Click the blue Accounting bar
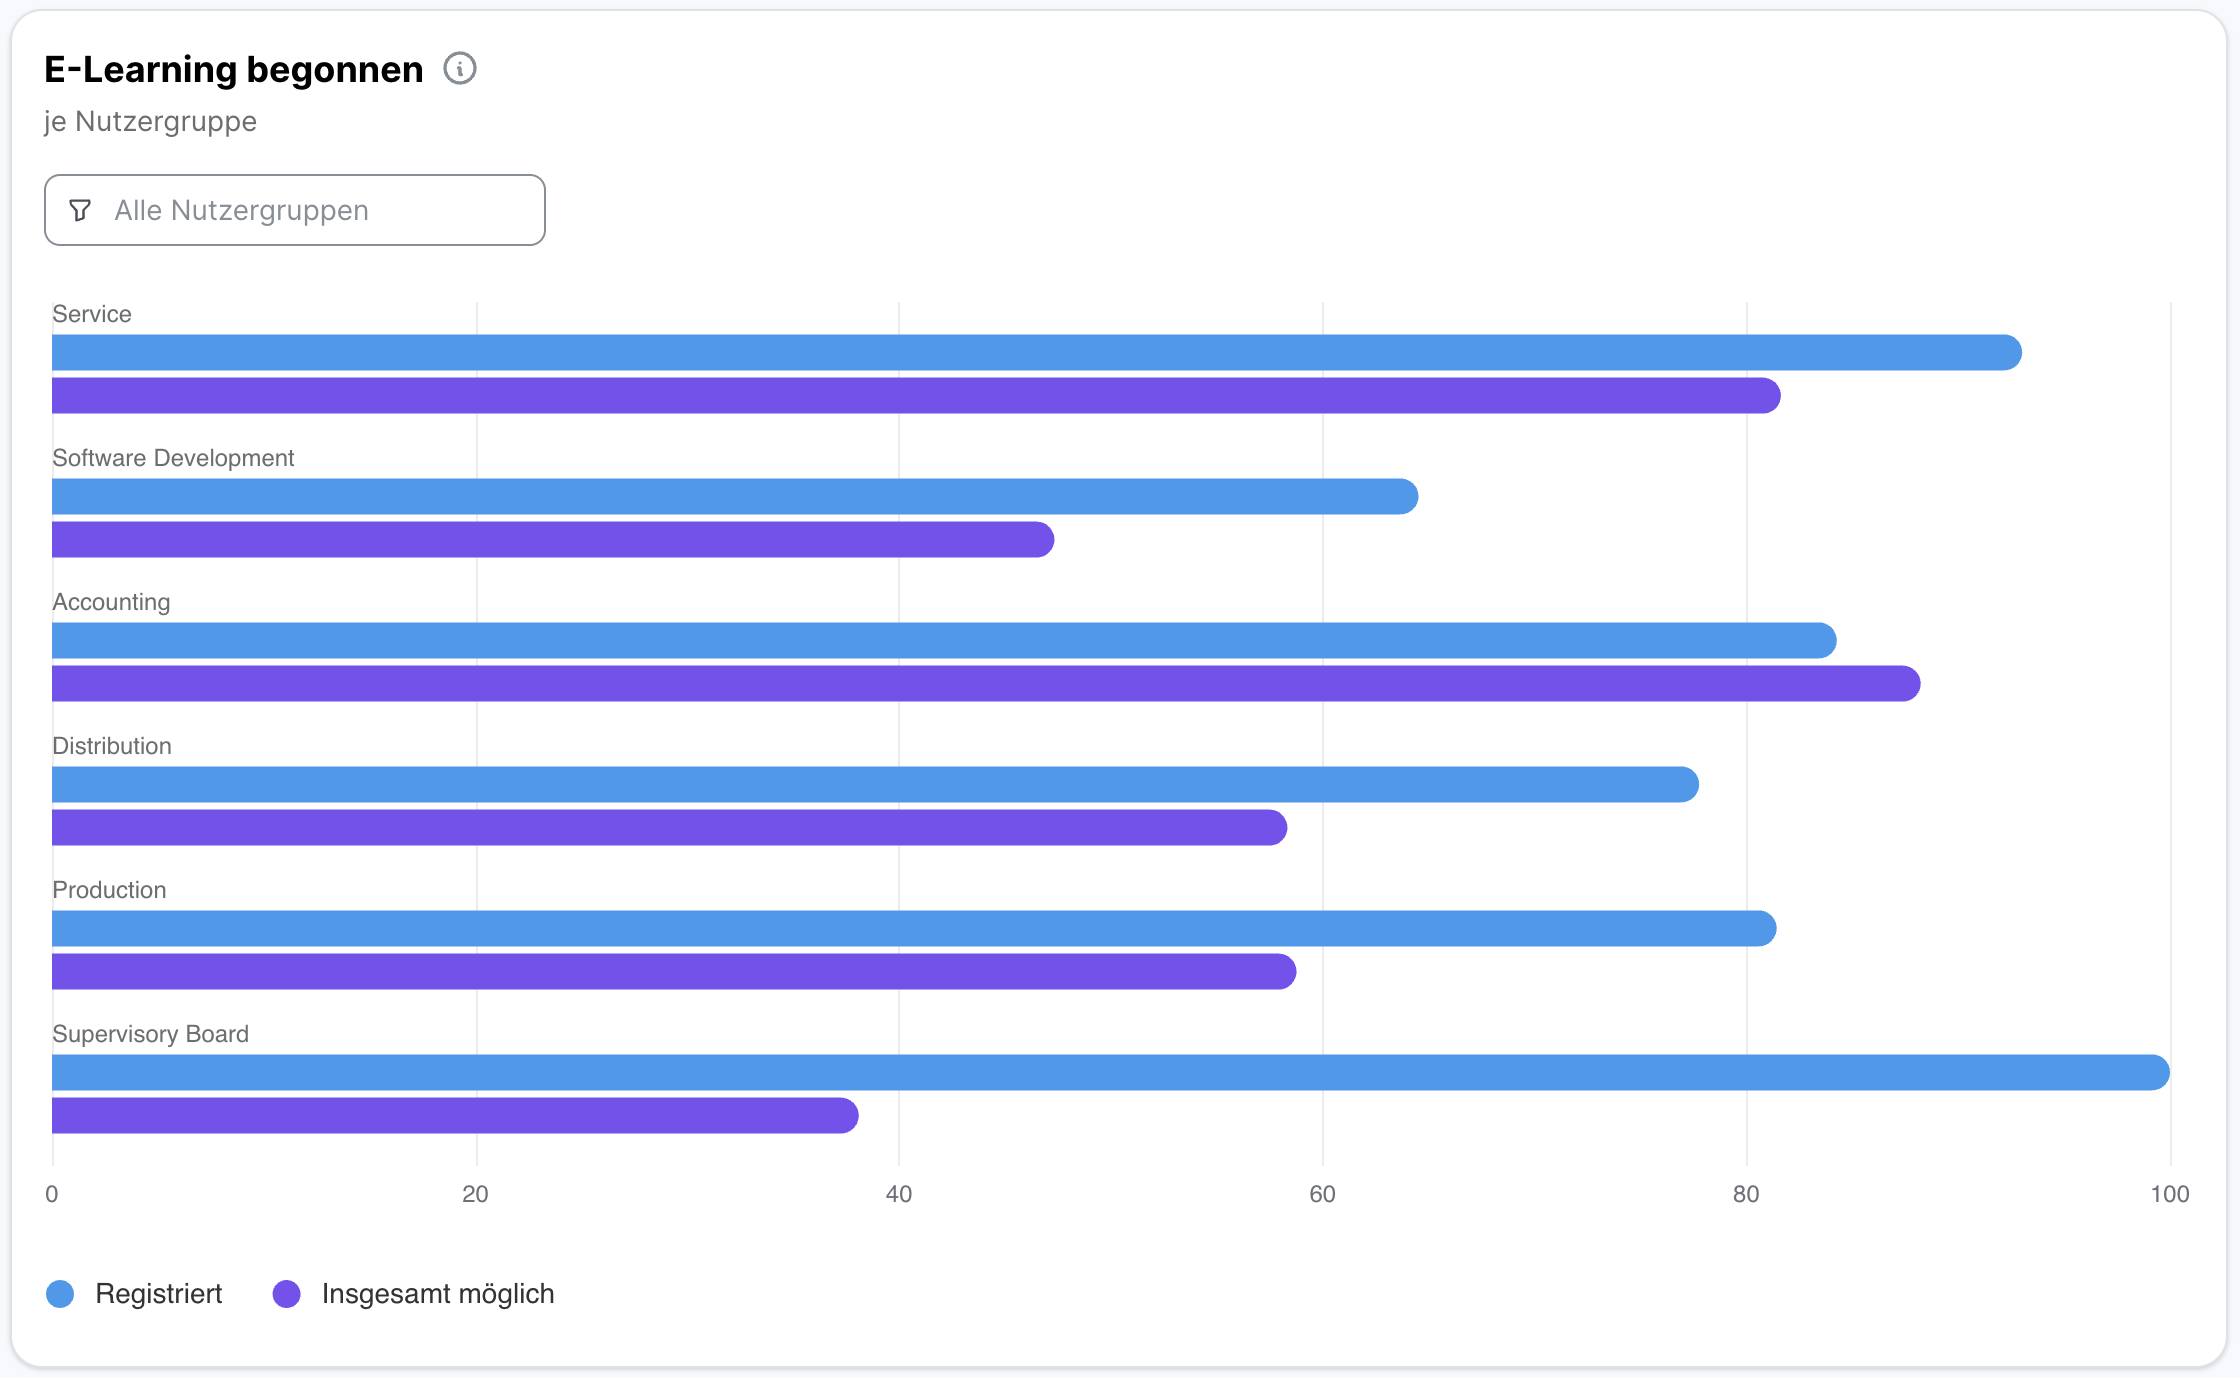2240x1378 pixels. tap(943, 641)
